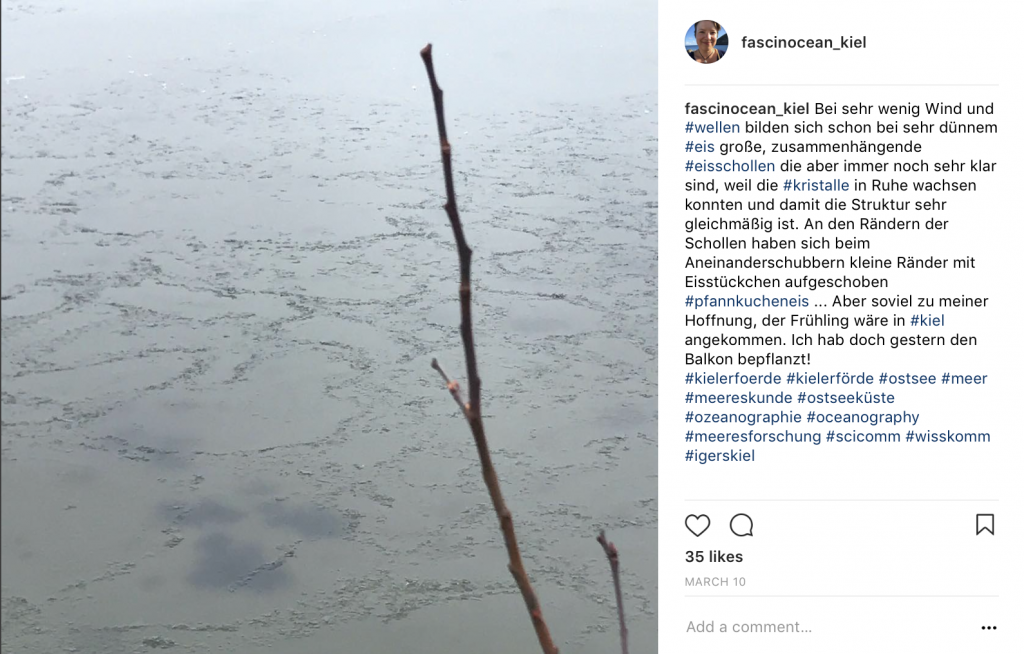Visit the #kiel hashtag link

click(x=927, y=320)
